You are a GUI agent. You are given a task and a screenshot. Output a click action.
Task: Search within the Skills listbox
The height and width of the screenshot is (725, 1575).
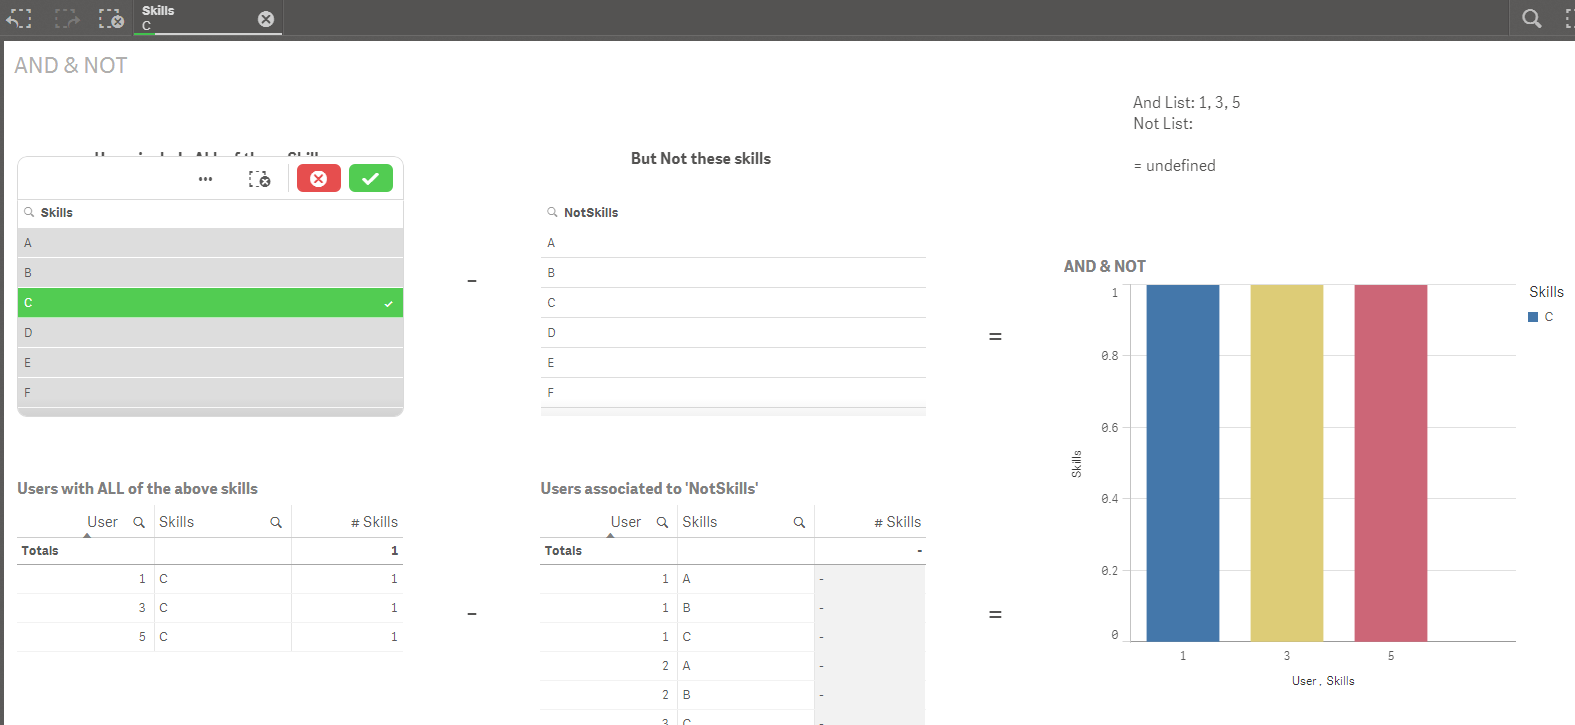(30, 212)
